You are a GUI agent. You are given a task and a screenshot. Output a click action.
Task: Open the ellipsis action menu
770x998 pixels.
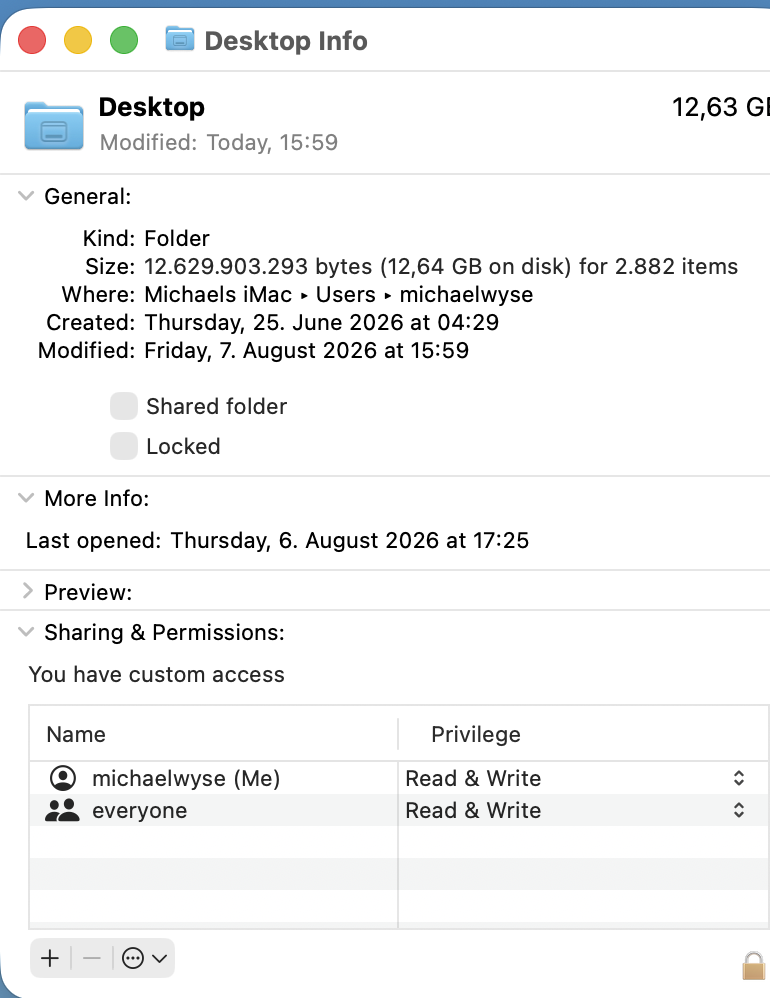click(x=144, y=958)
